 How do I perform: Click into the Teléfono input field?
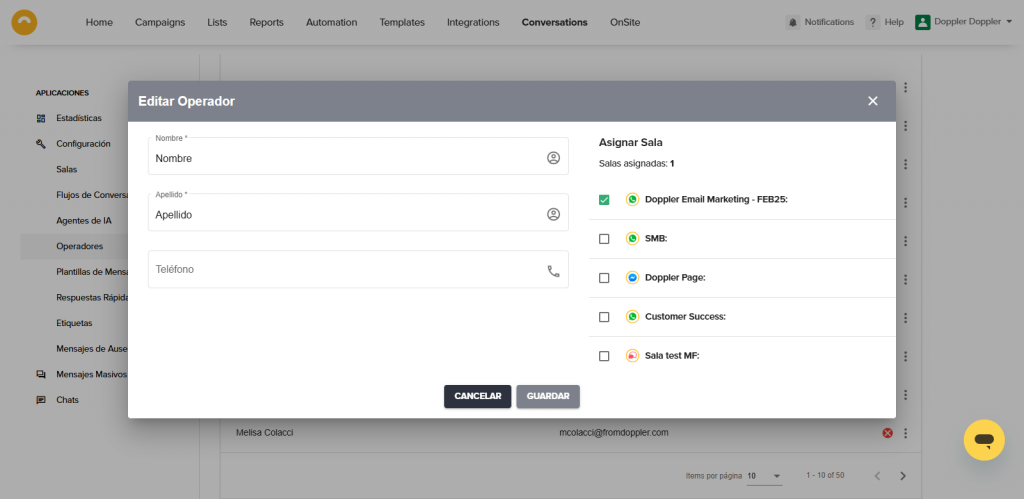(358, 269)
